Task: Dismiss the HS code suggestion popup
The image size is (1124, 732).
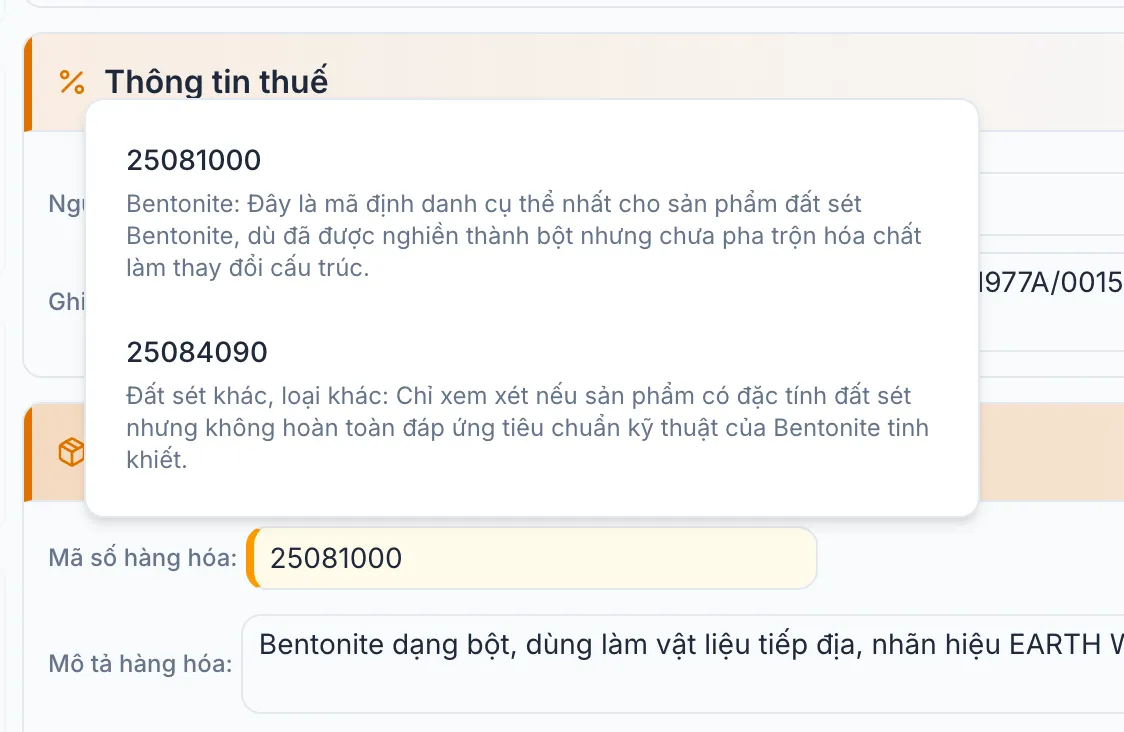Action: tap(1050, 600)
